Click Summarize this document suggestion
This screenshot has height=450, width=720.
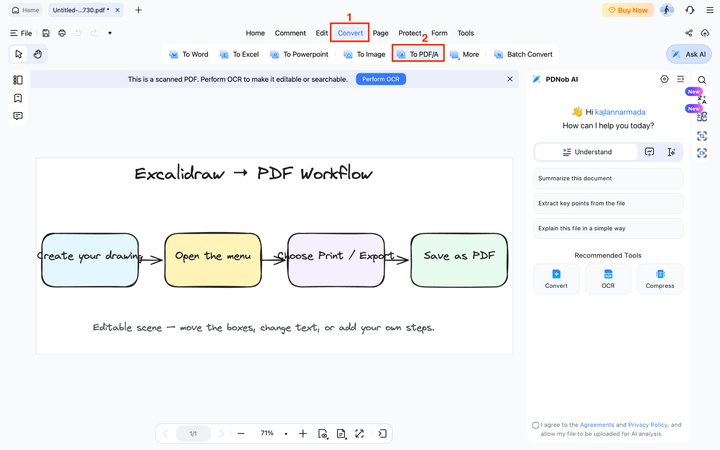tap(608, 178)
